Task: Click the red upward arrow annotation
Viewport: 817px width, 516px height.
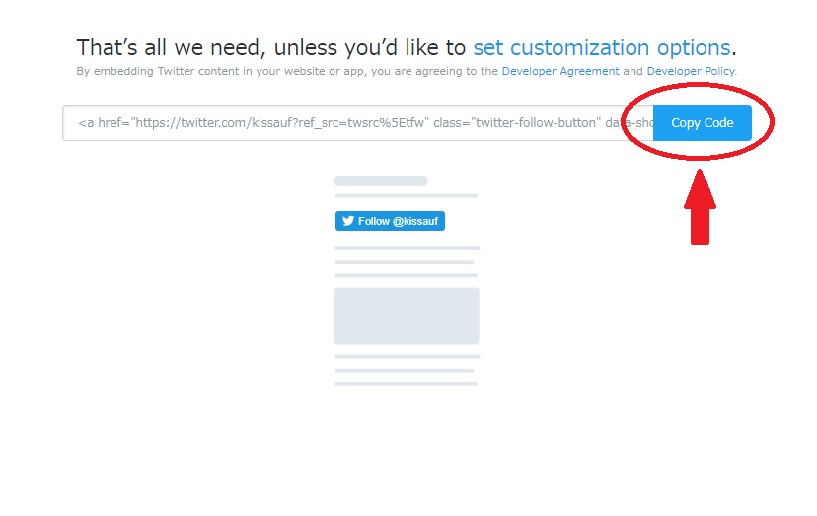Action: point(700,207)
